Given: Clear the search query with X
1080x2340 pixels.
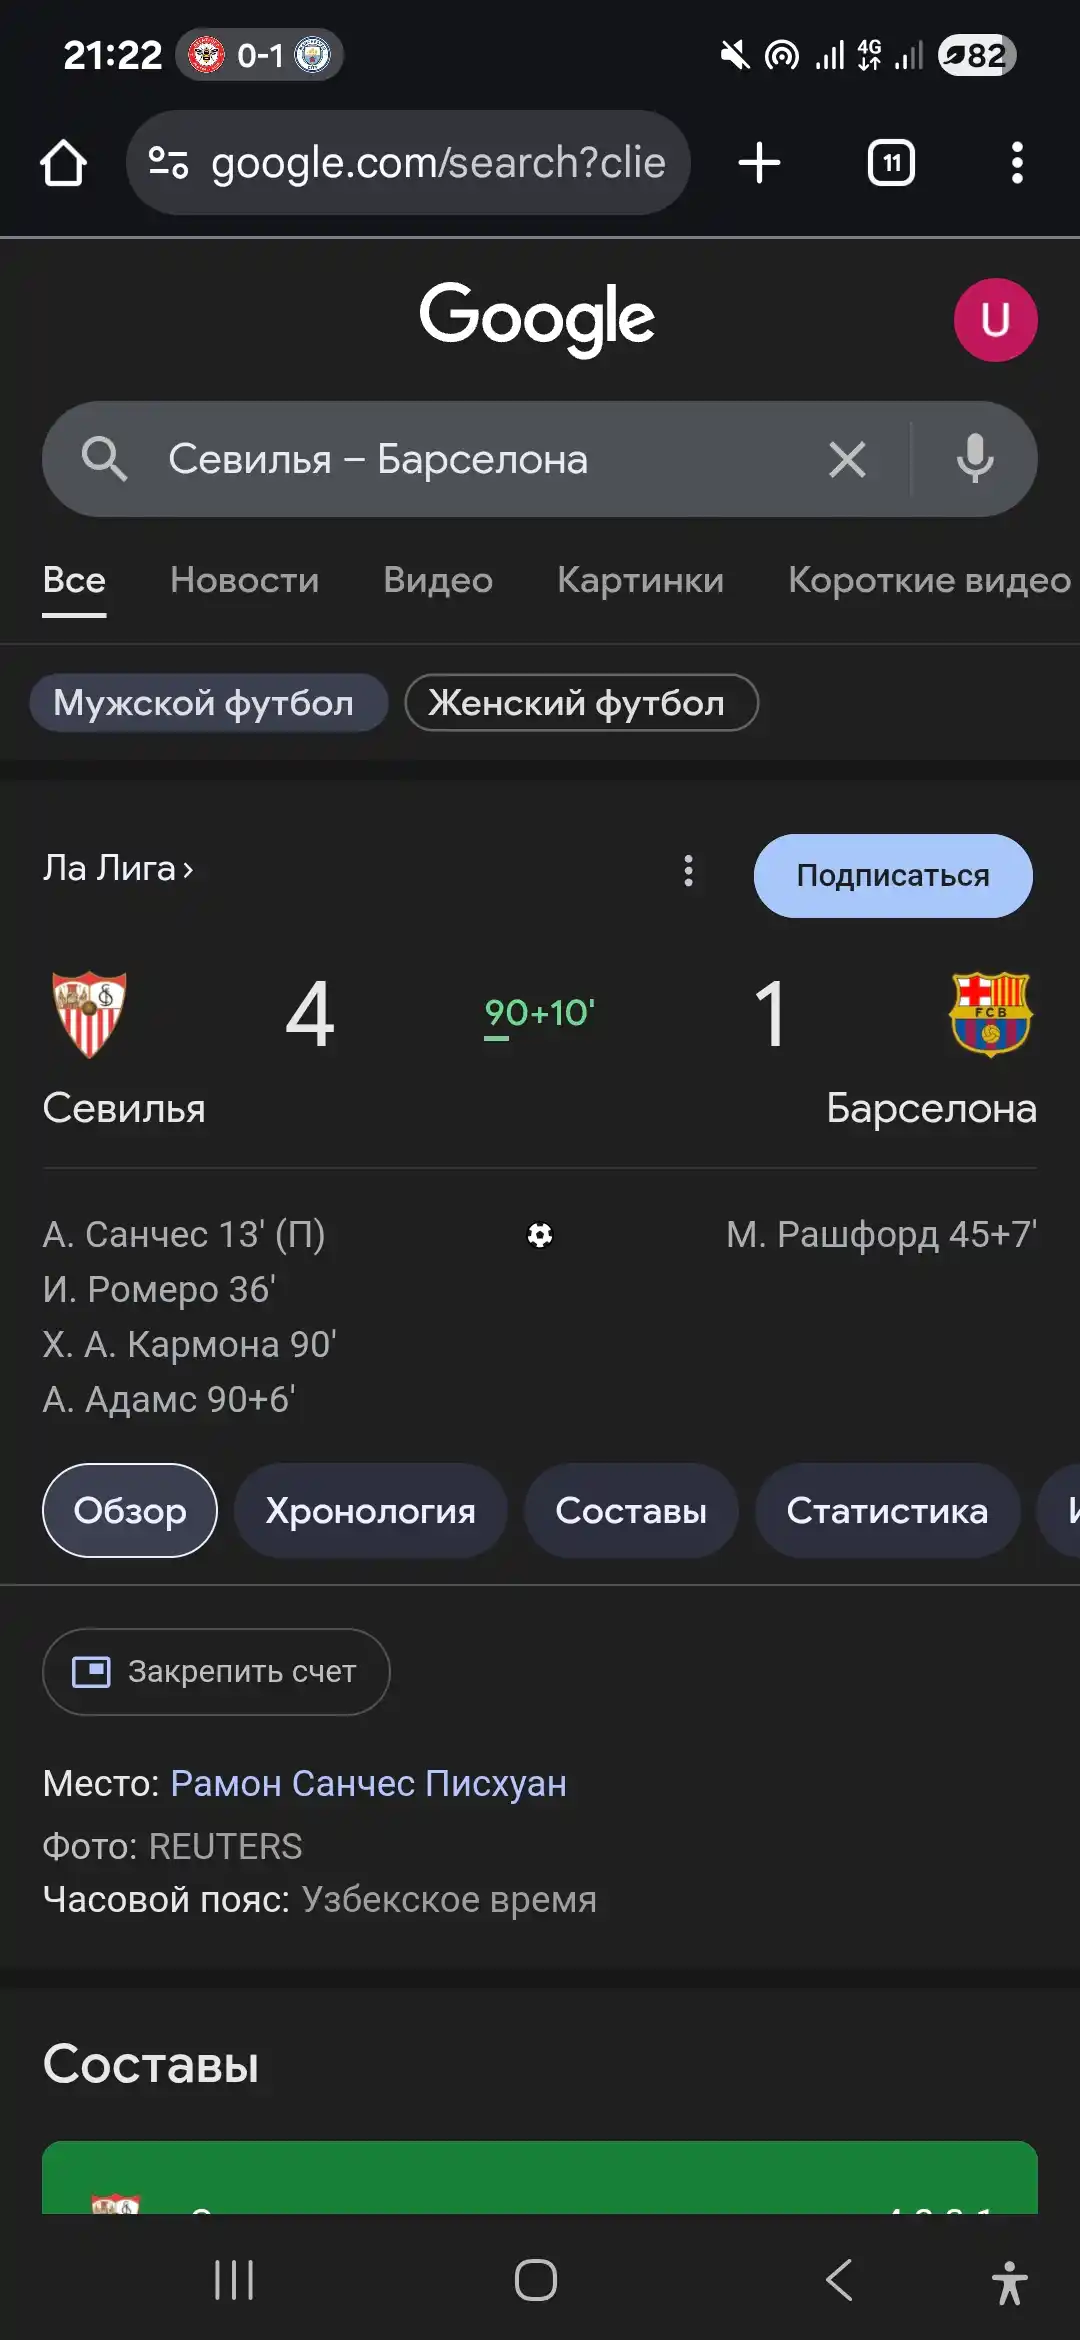Looking at the screenshot, I should 847,460.
